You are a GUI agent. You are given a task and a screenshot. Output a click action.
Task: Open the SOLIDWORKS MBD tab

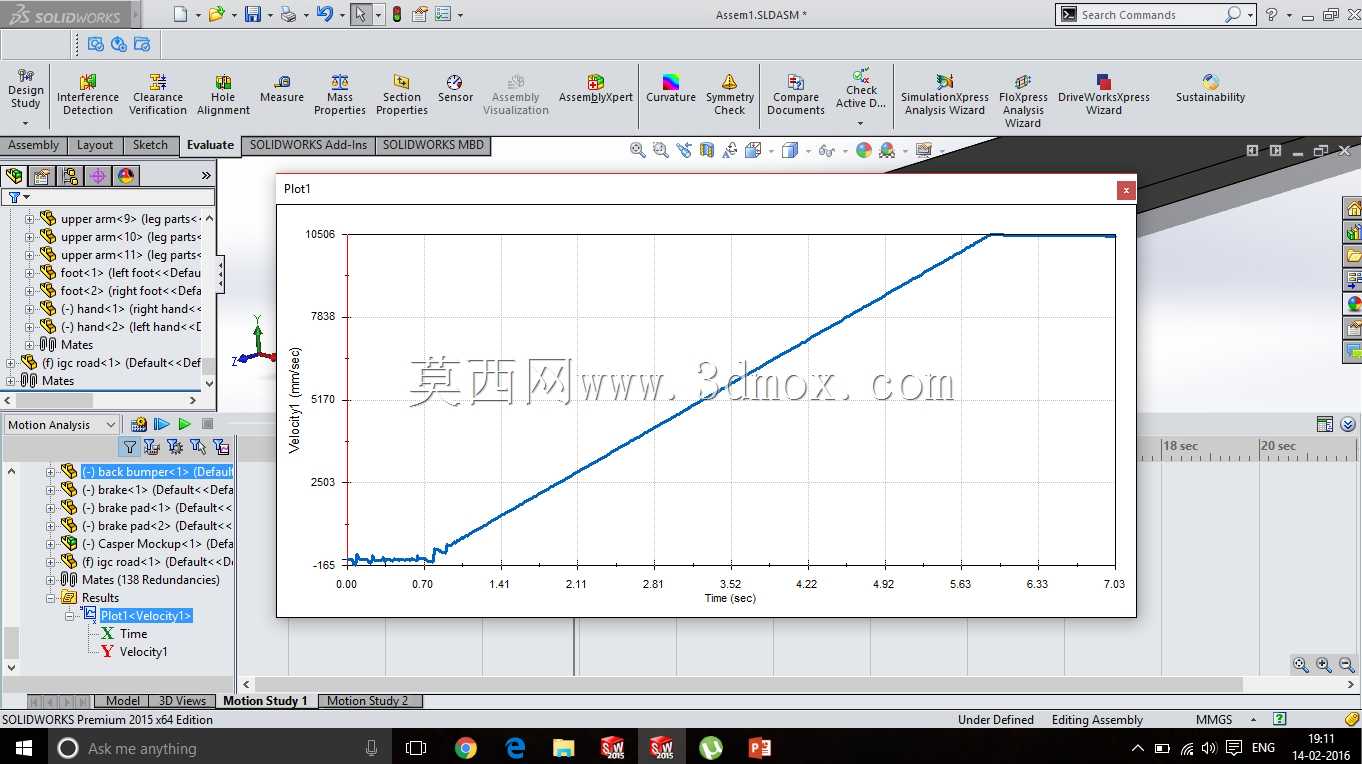pyautogui.click(x=433, y=145)
